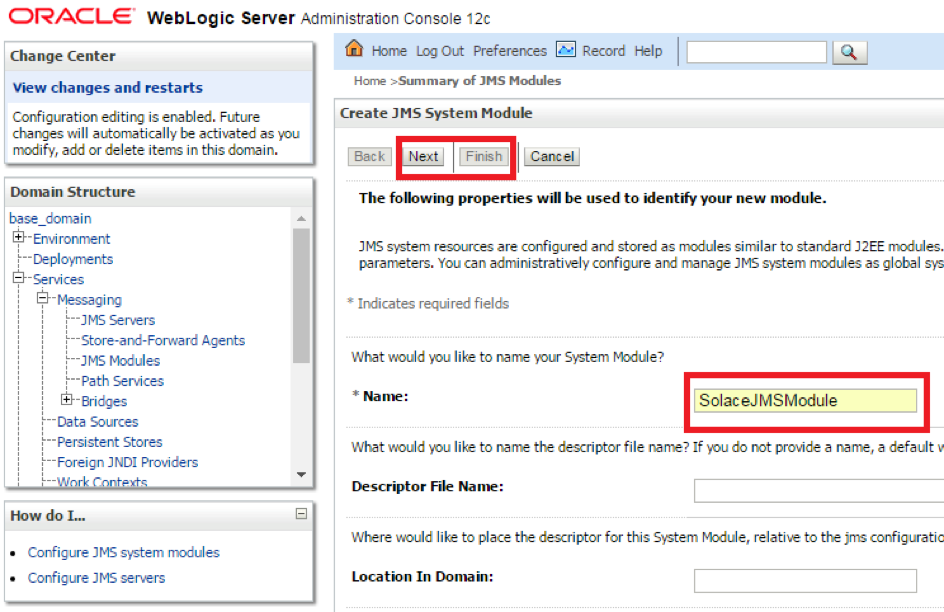Open View changes and restarts link
Viewport: 944px width, 612px height.
108,88
